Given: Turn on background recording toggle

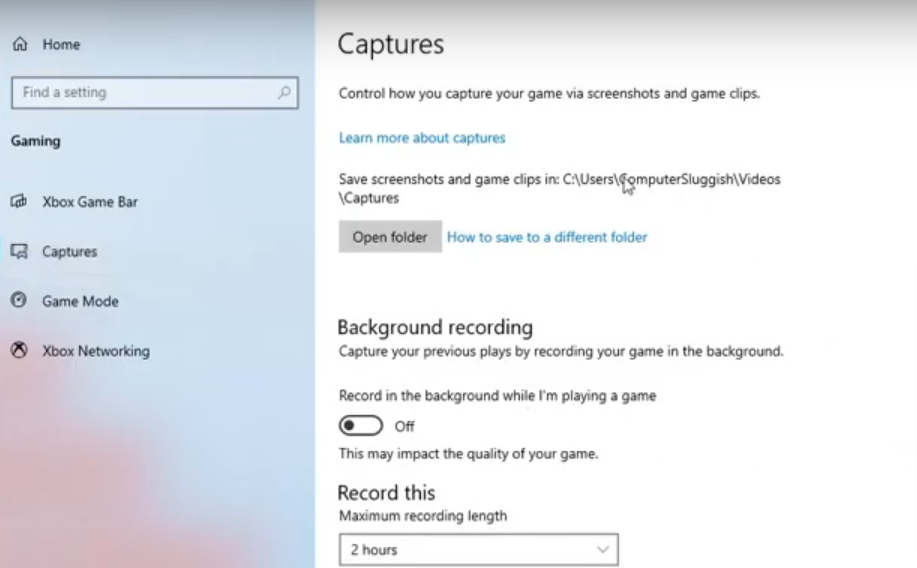Looking at the screenshot, I should click(x=361, y=425).
